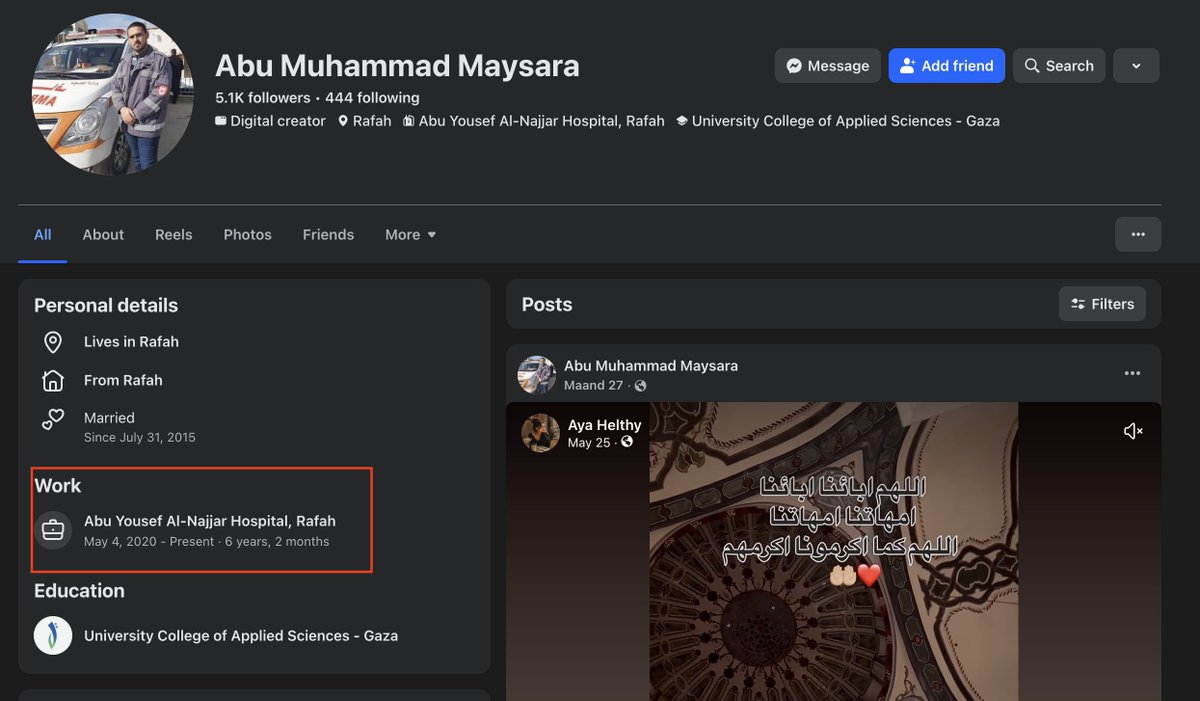This screenshot has height=701, width=1200.
Task: Open the Reels tab
Action: coord(174,235)
